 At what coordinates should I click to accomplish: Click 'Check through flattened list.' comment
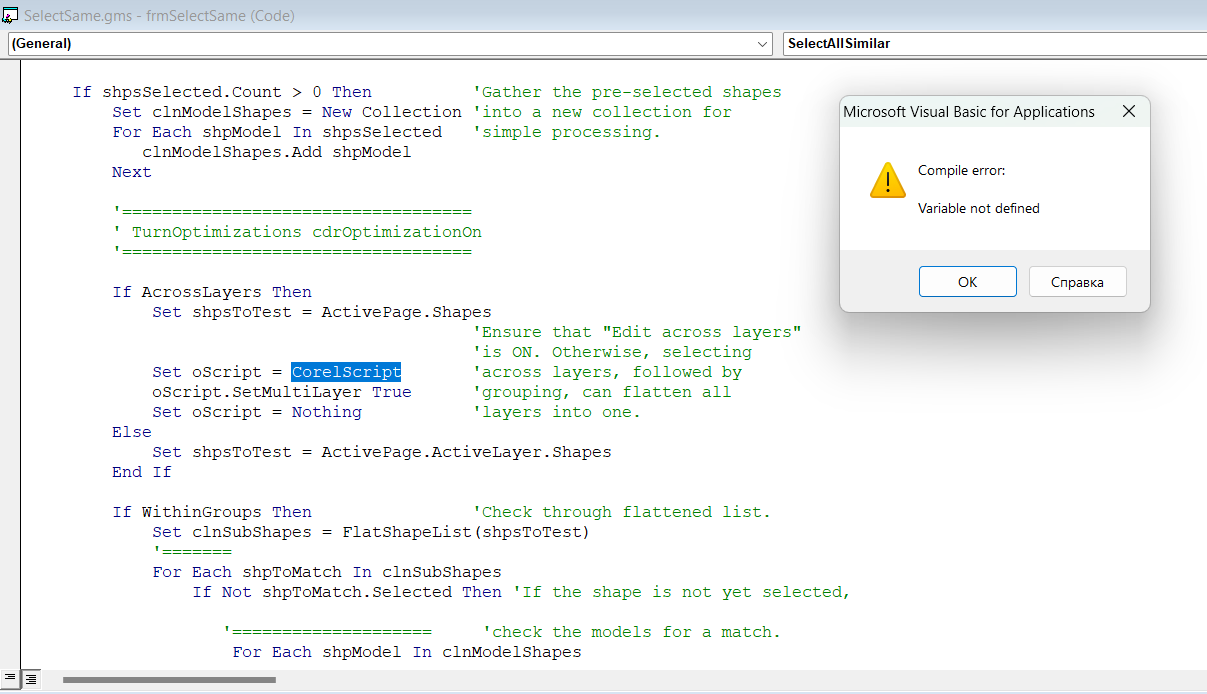[622, 512]
